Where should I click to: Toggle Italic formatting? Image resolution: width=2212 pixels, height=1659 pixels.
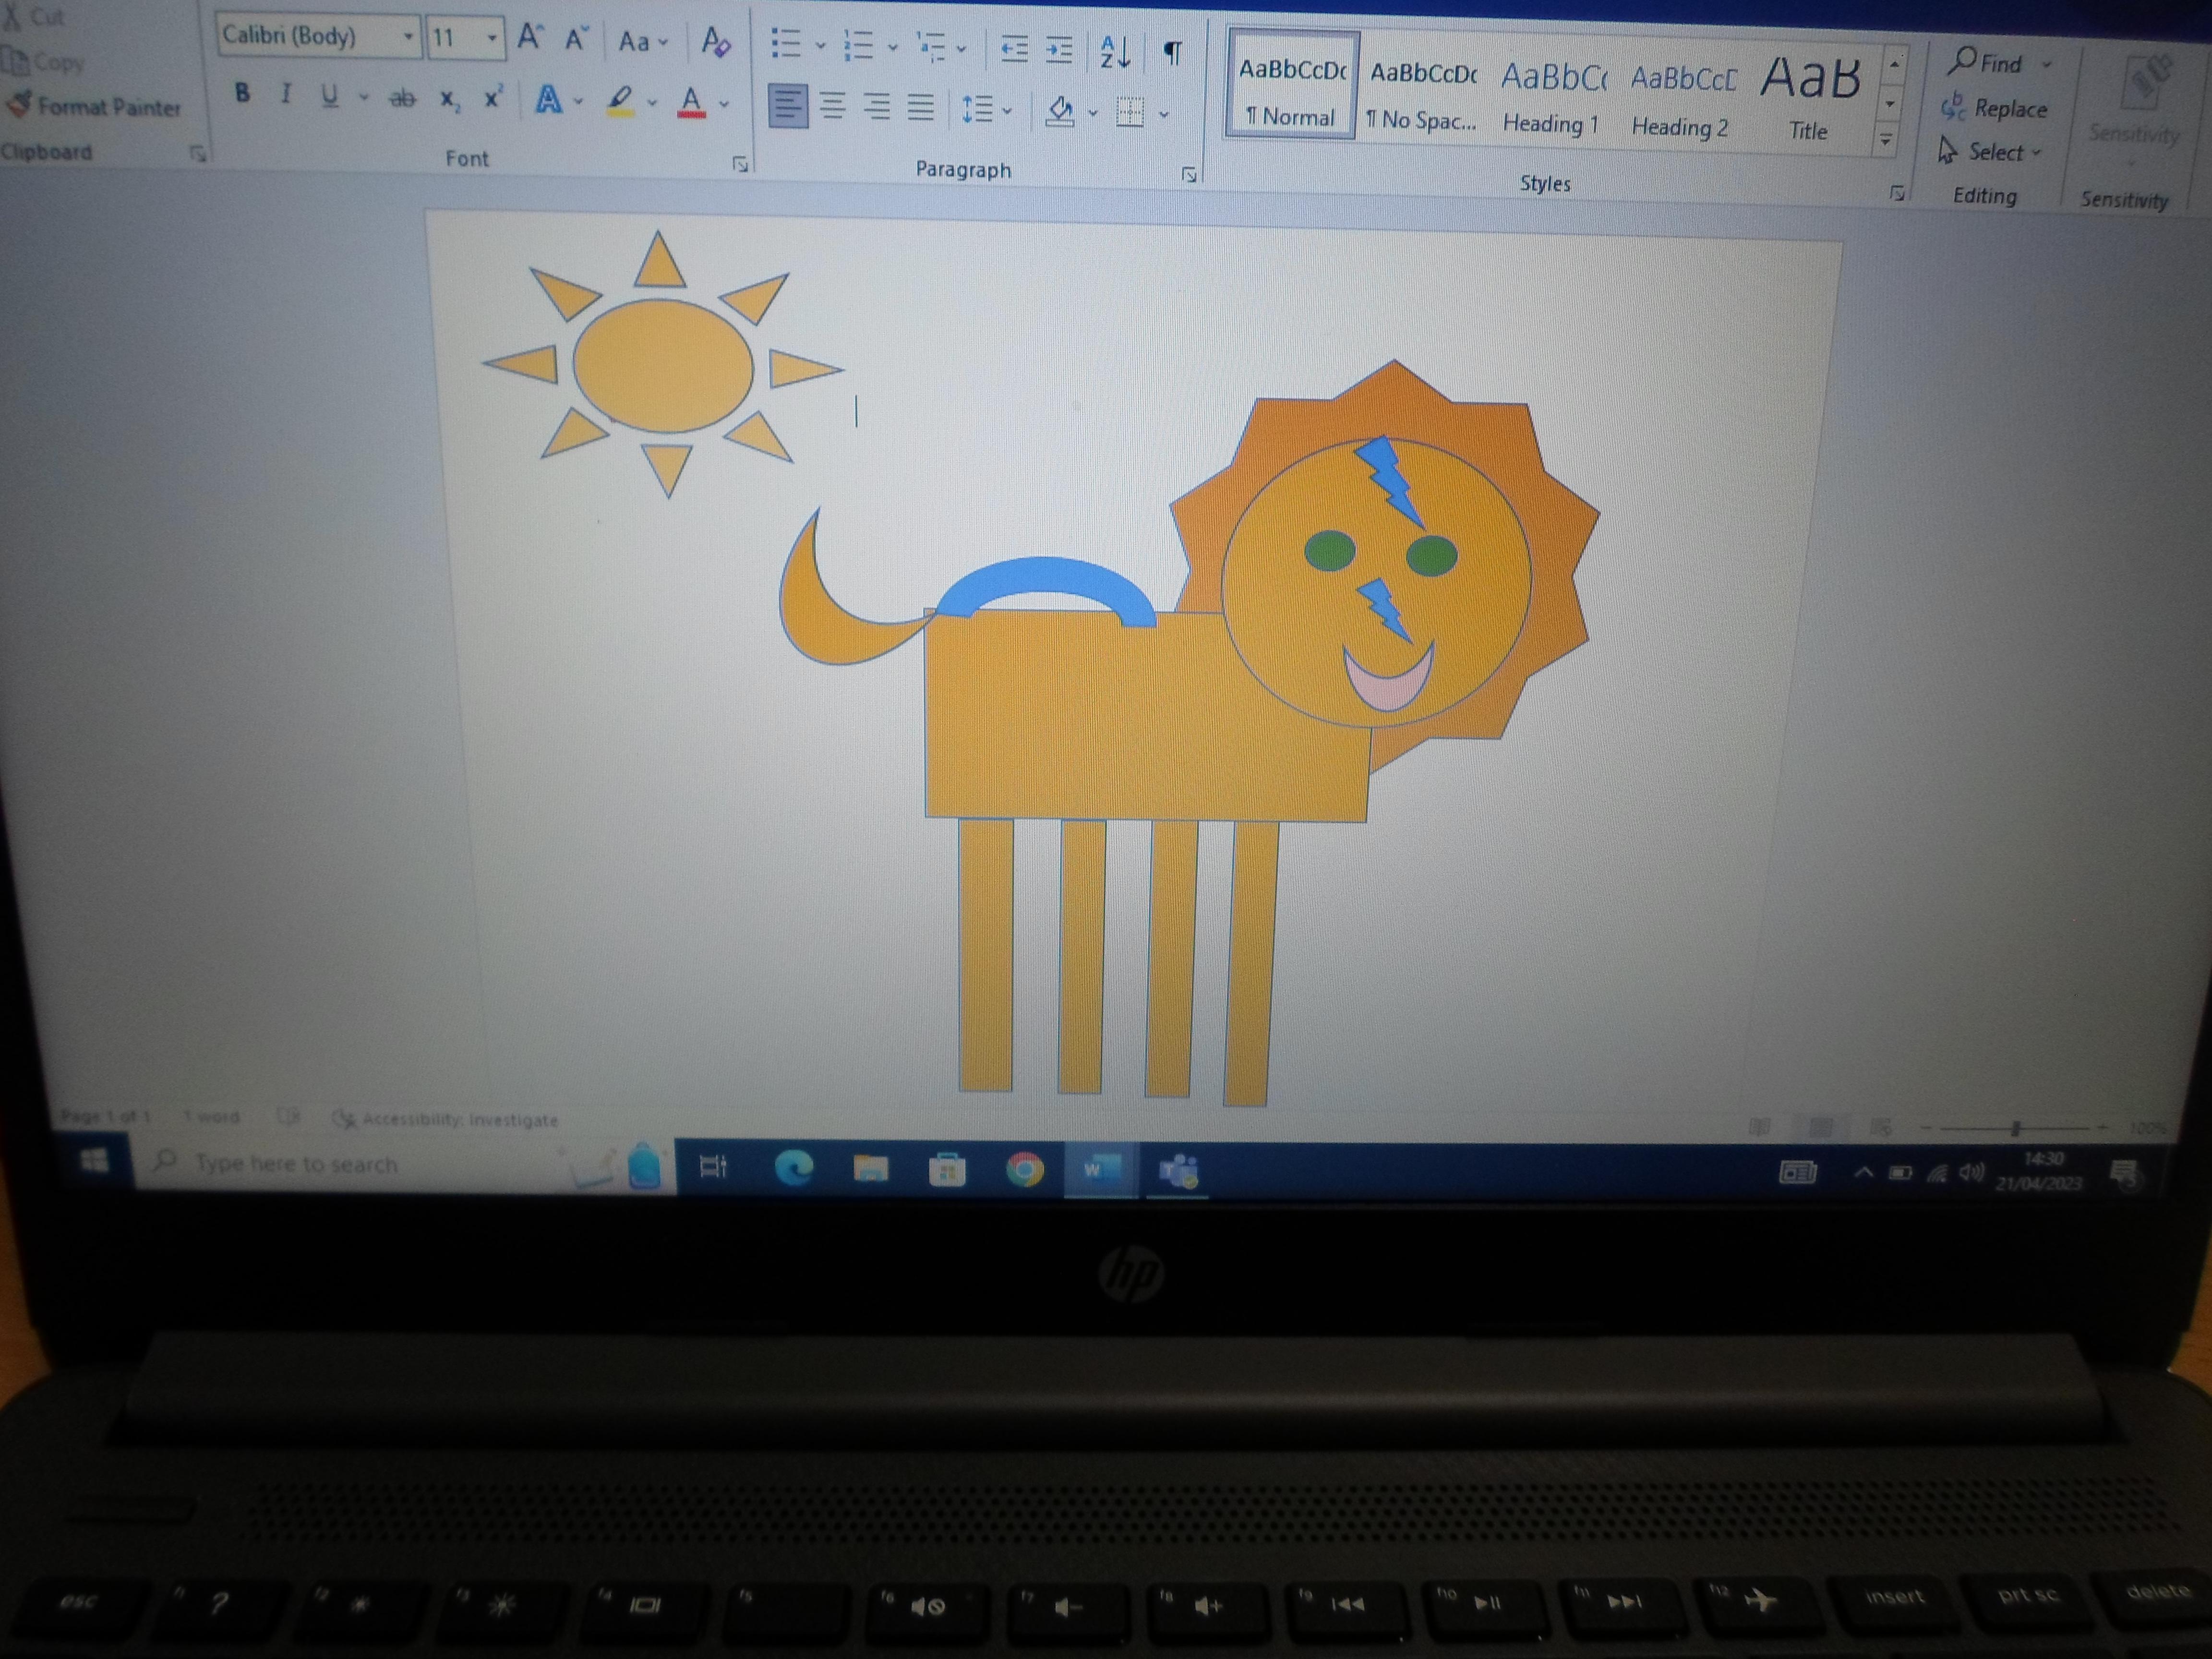point(286,94)
